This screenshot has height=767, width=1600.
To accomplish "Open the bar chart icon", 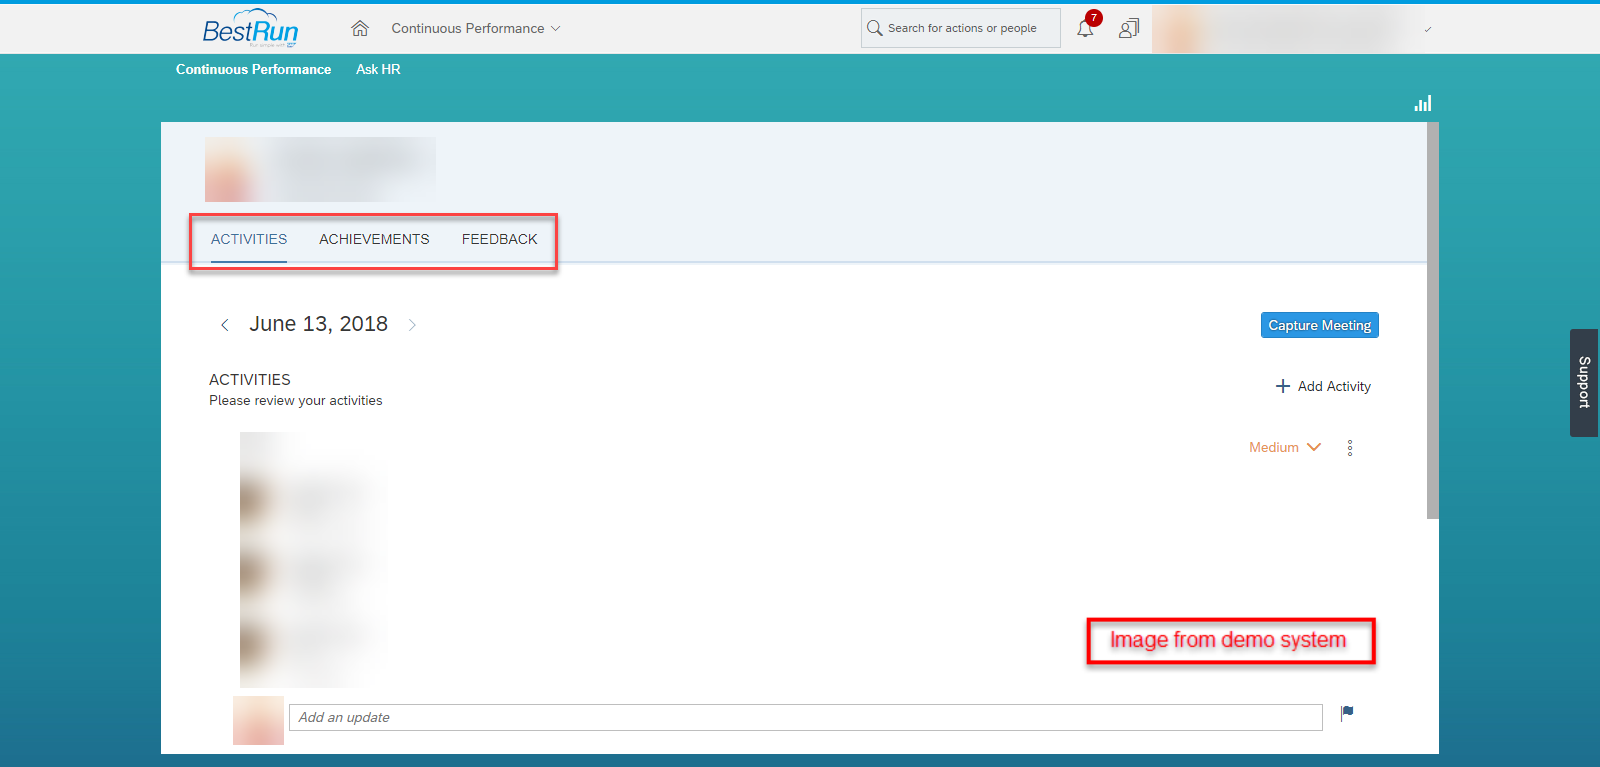I will tap(1423, 103).
